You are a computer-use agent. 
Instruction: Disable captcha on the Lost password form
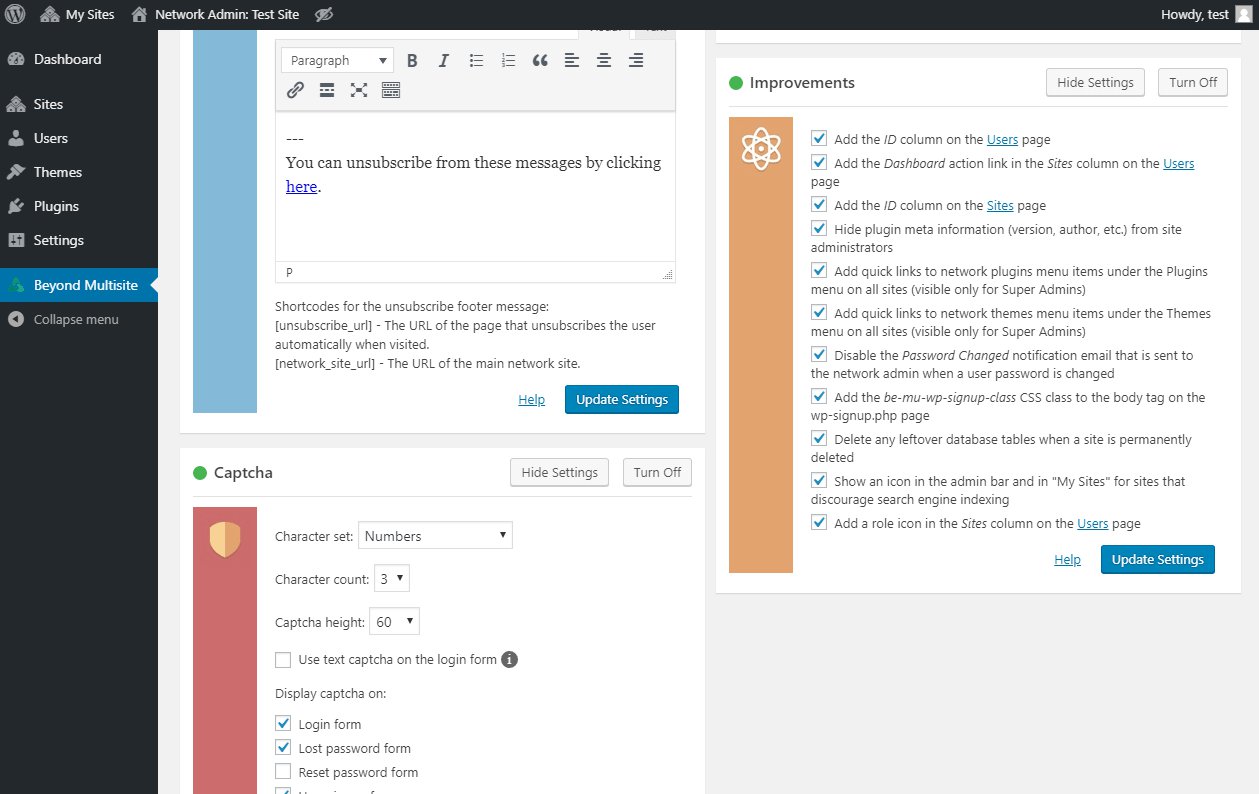click(x=283, y=747)
